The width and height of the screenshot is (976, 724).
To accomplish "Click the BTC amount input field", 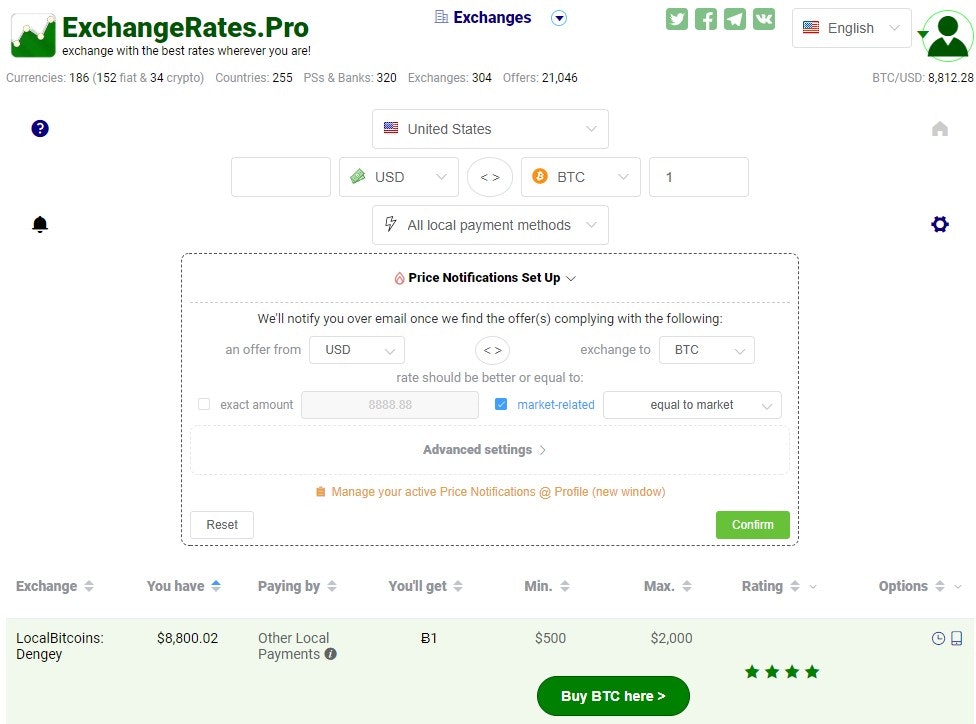I will [698, 176].
